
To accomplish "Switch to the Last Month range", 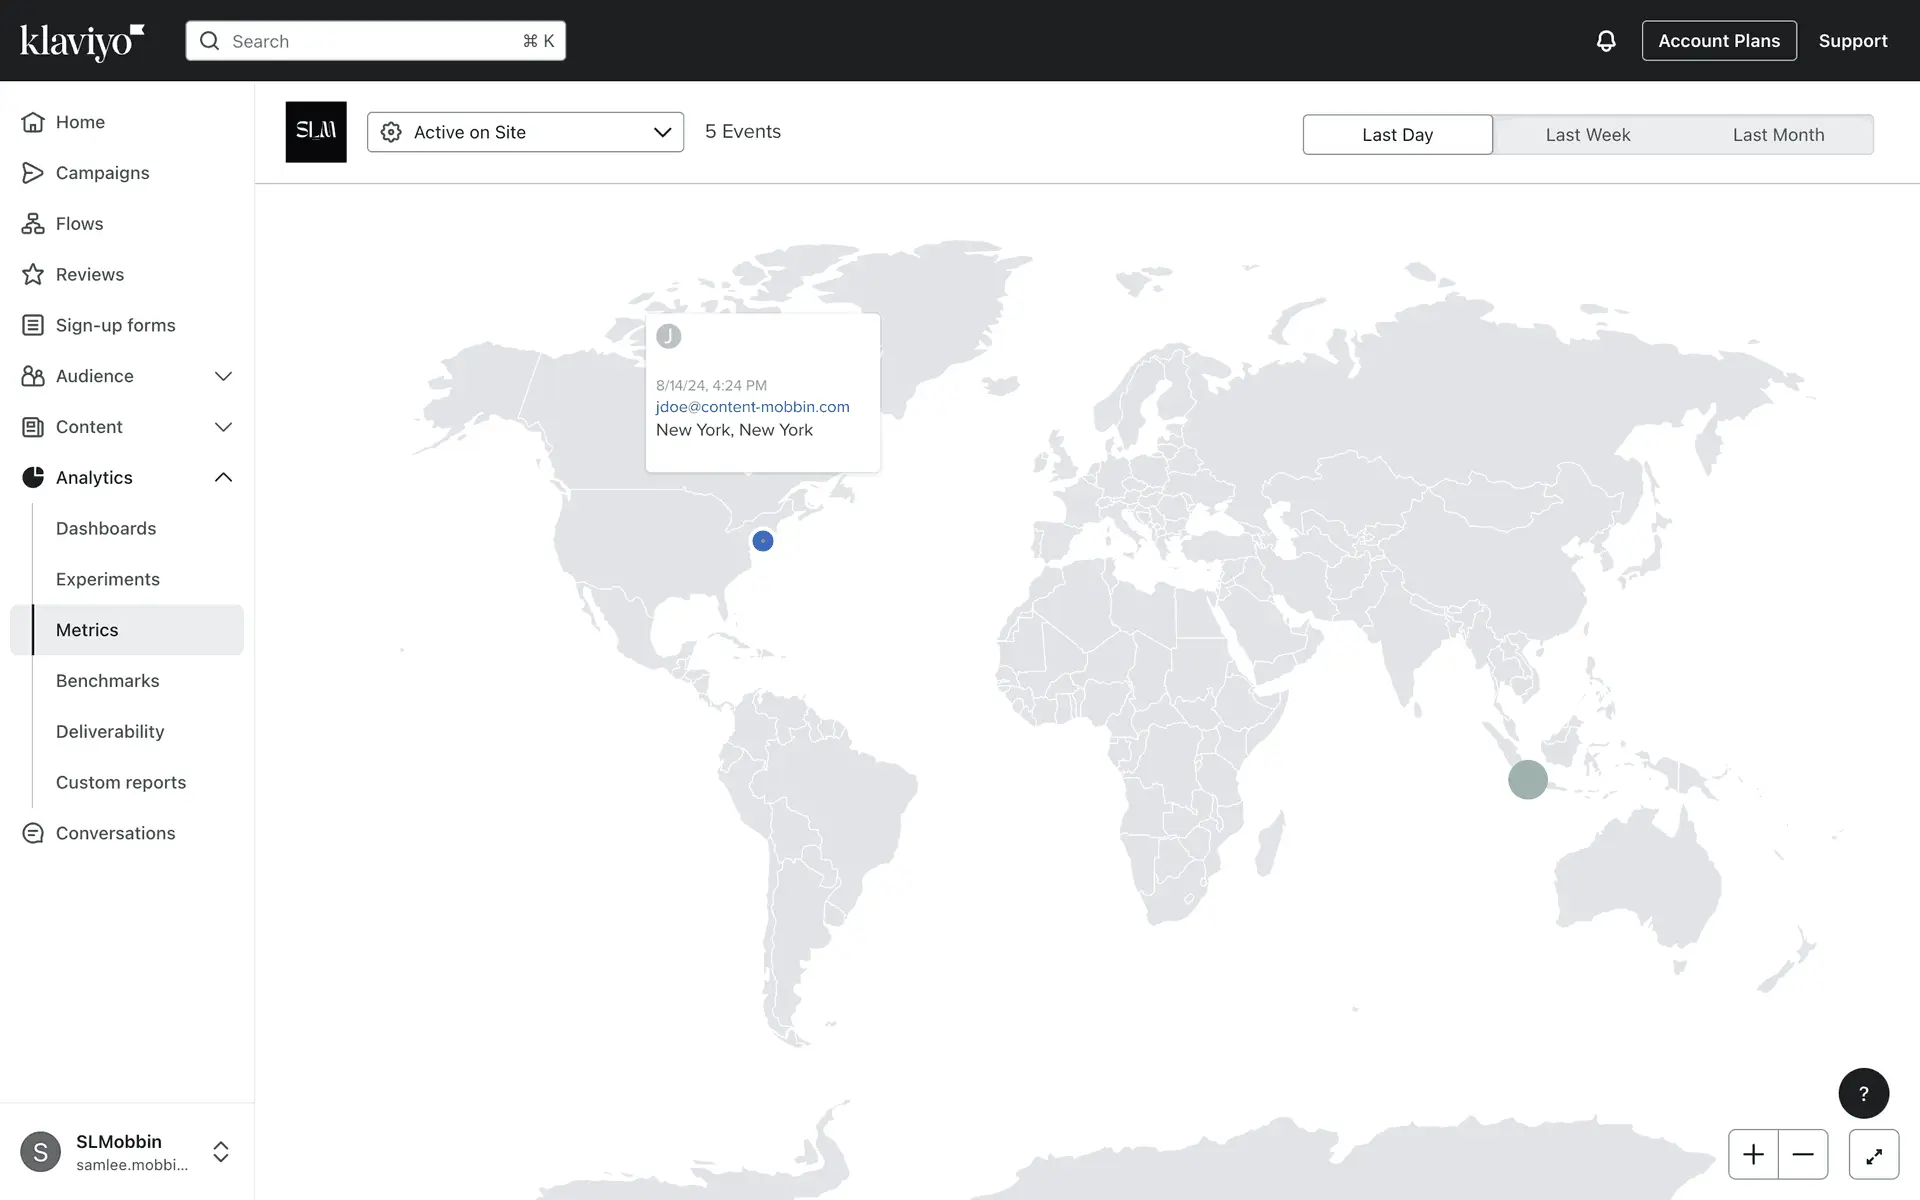I will tap(1778, 135).
